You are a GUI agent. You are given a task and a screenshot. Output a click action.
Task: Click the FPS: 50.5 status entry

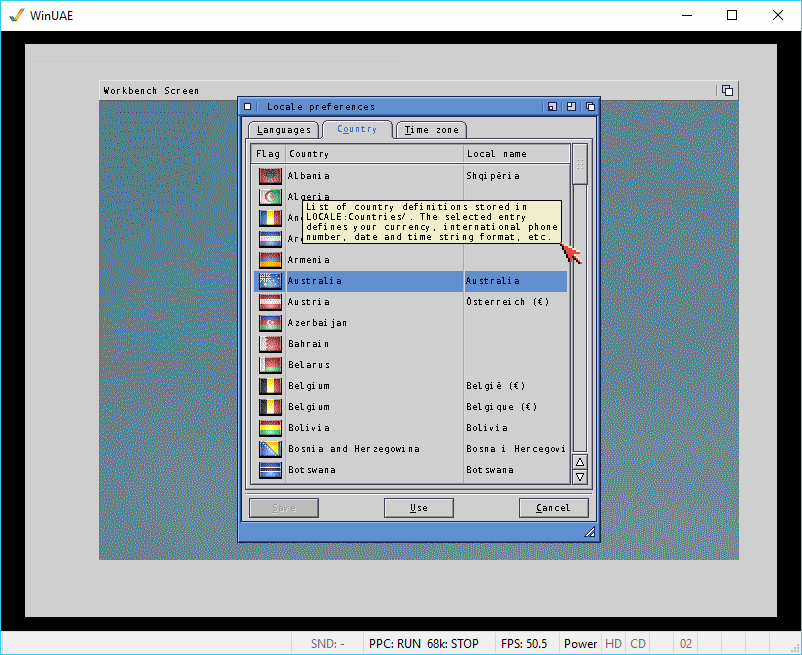524,643
